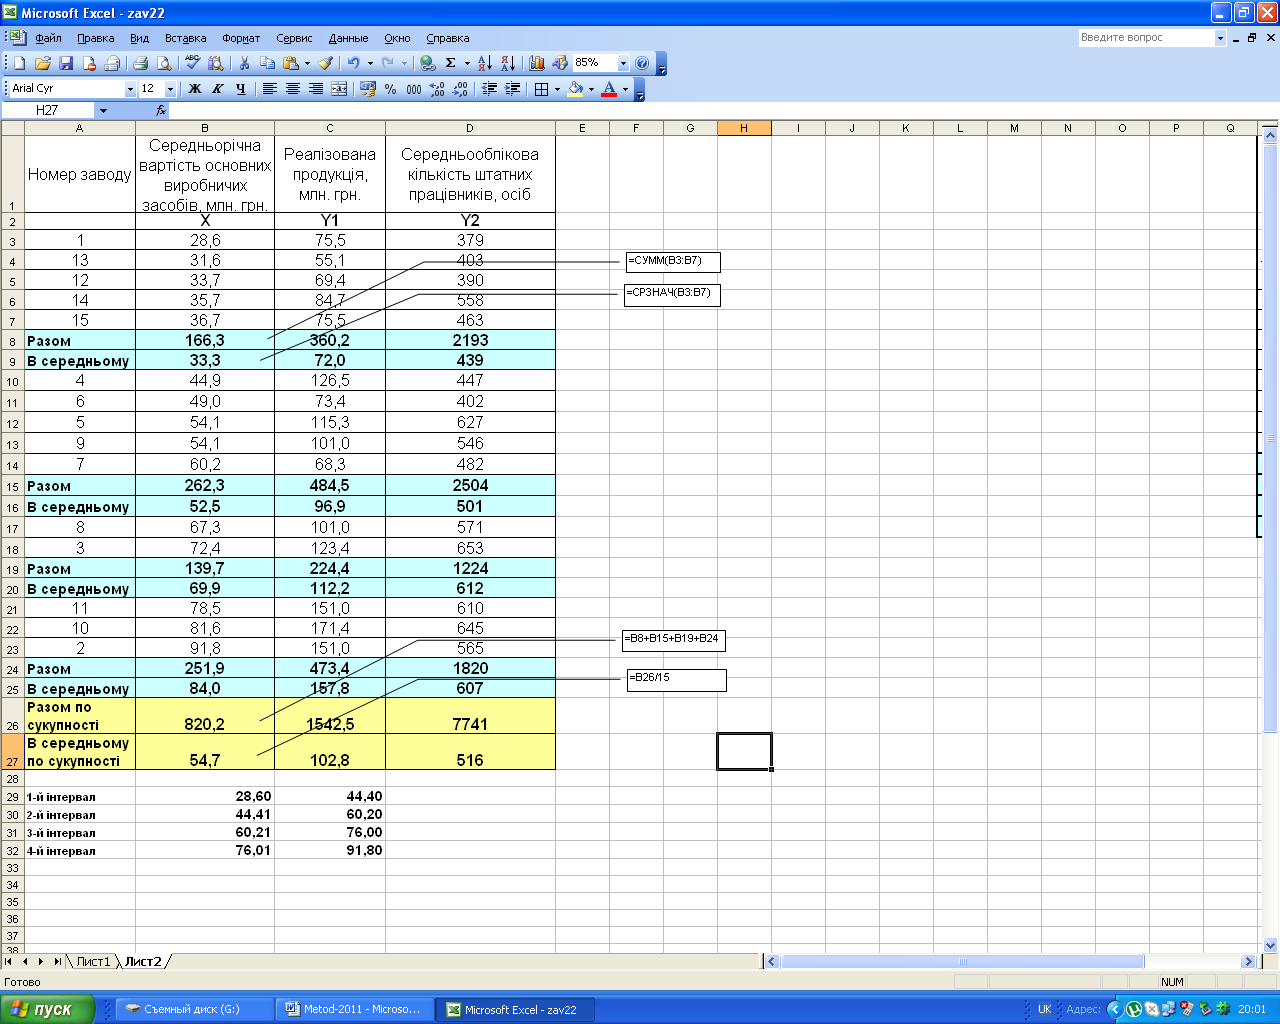The width and height of the screenshot is (1280, 1024).
Task: Align cell text right
Action: [315, 89]
